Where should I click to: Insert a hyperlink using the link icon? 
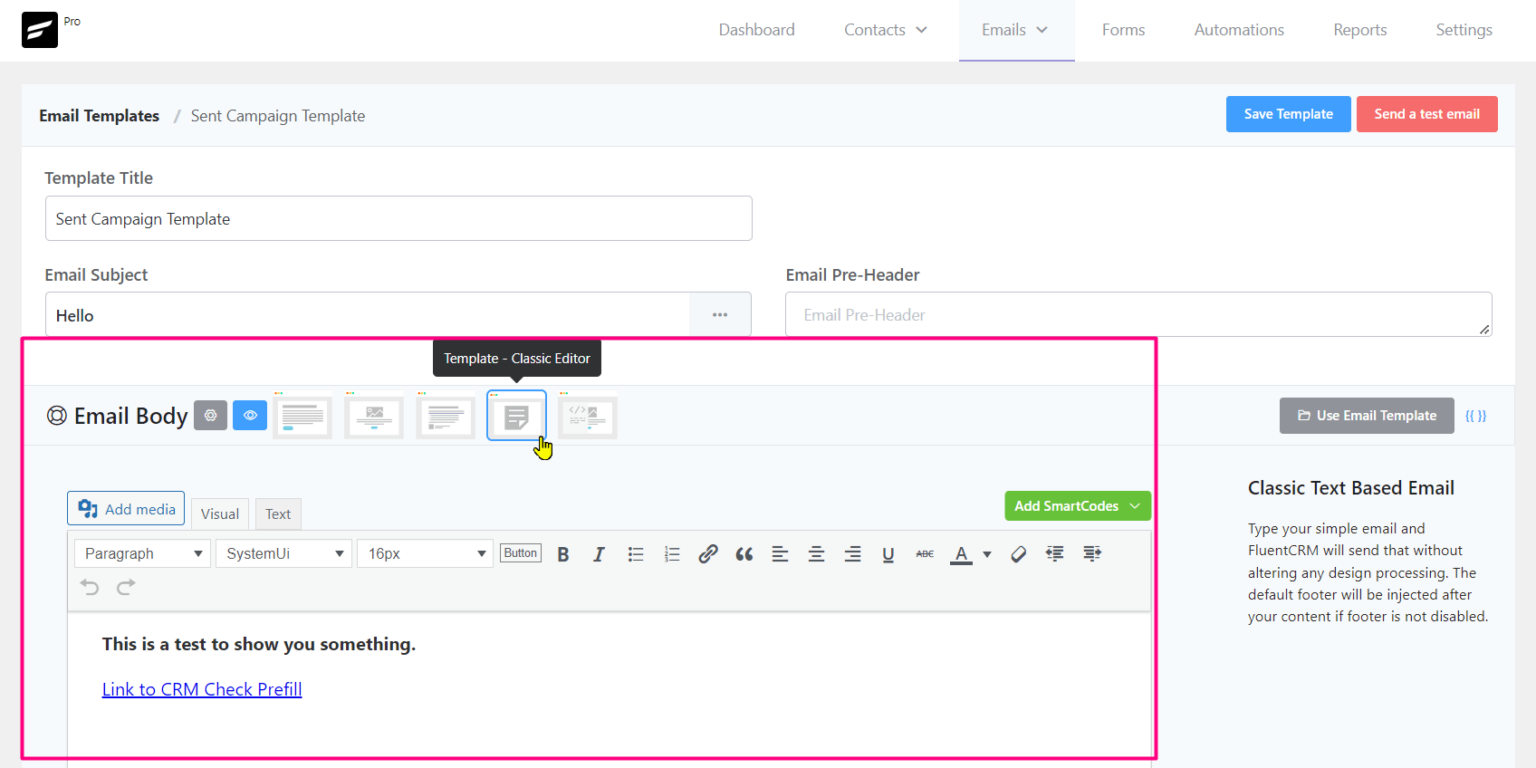coord(708,553)
